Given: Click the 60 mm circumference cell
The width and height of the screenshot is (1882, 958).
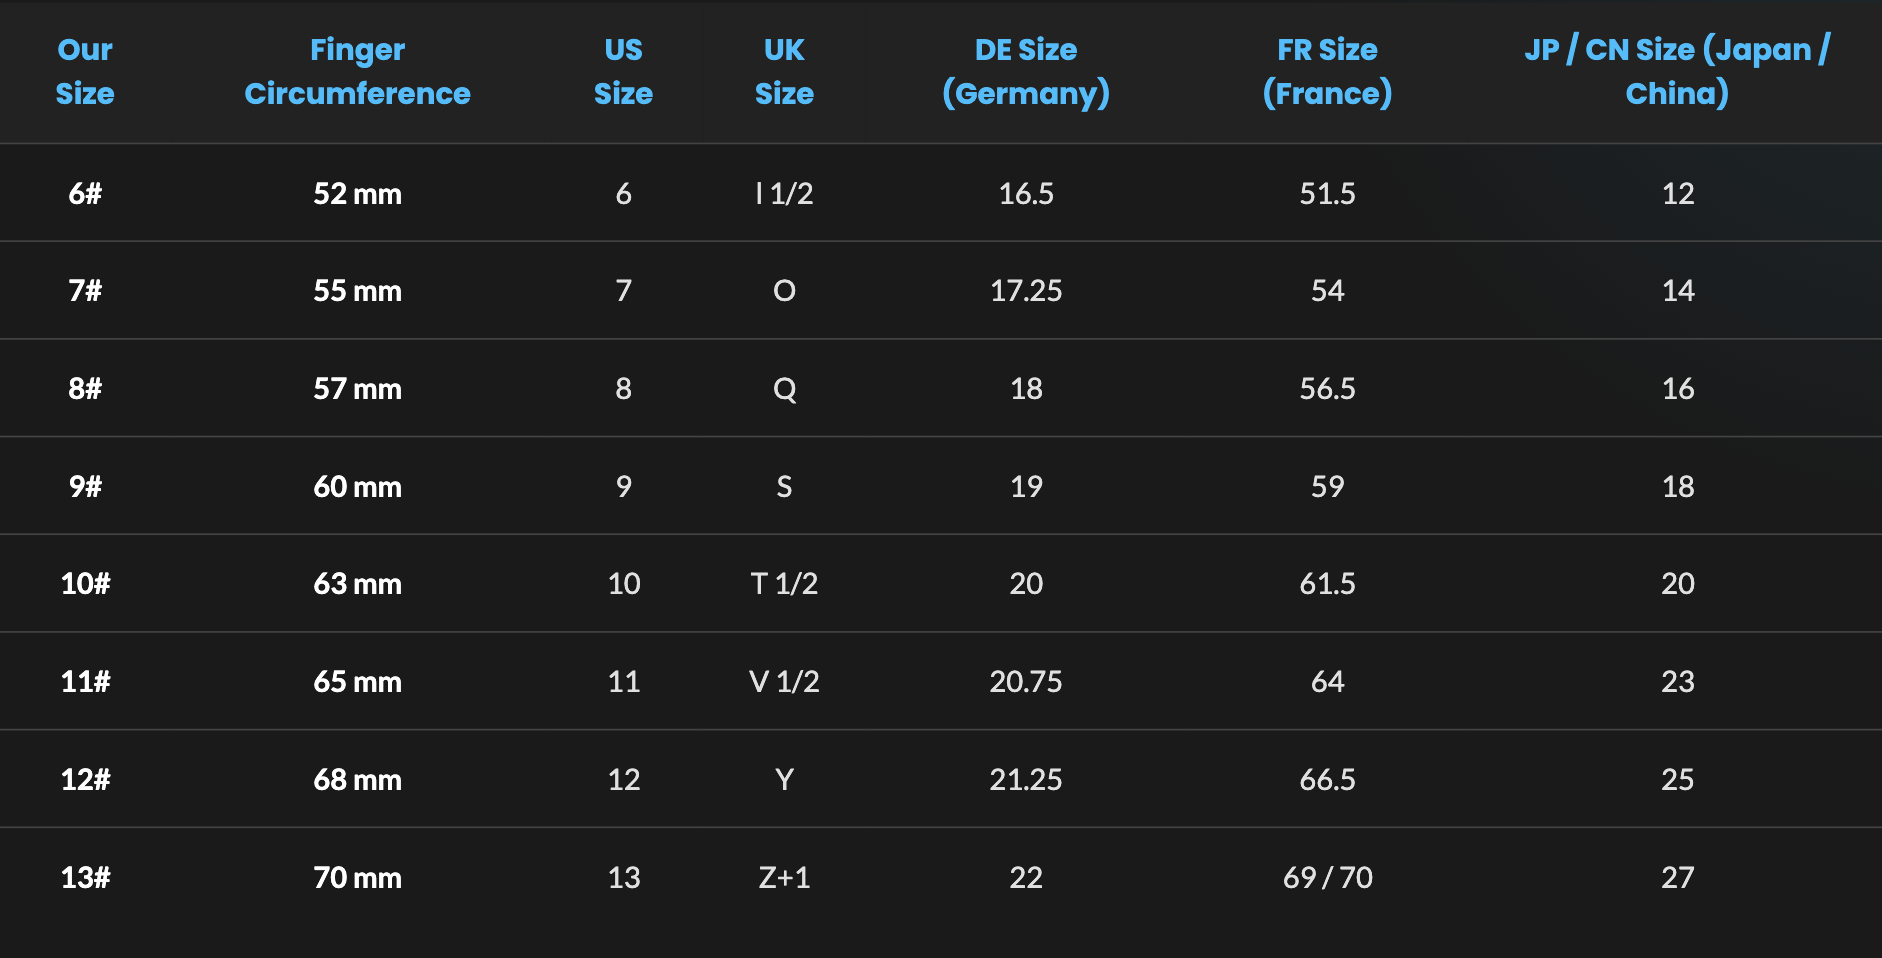Looking at the screenshot, I should tap(357, 486).
